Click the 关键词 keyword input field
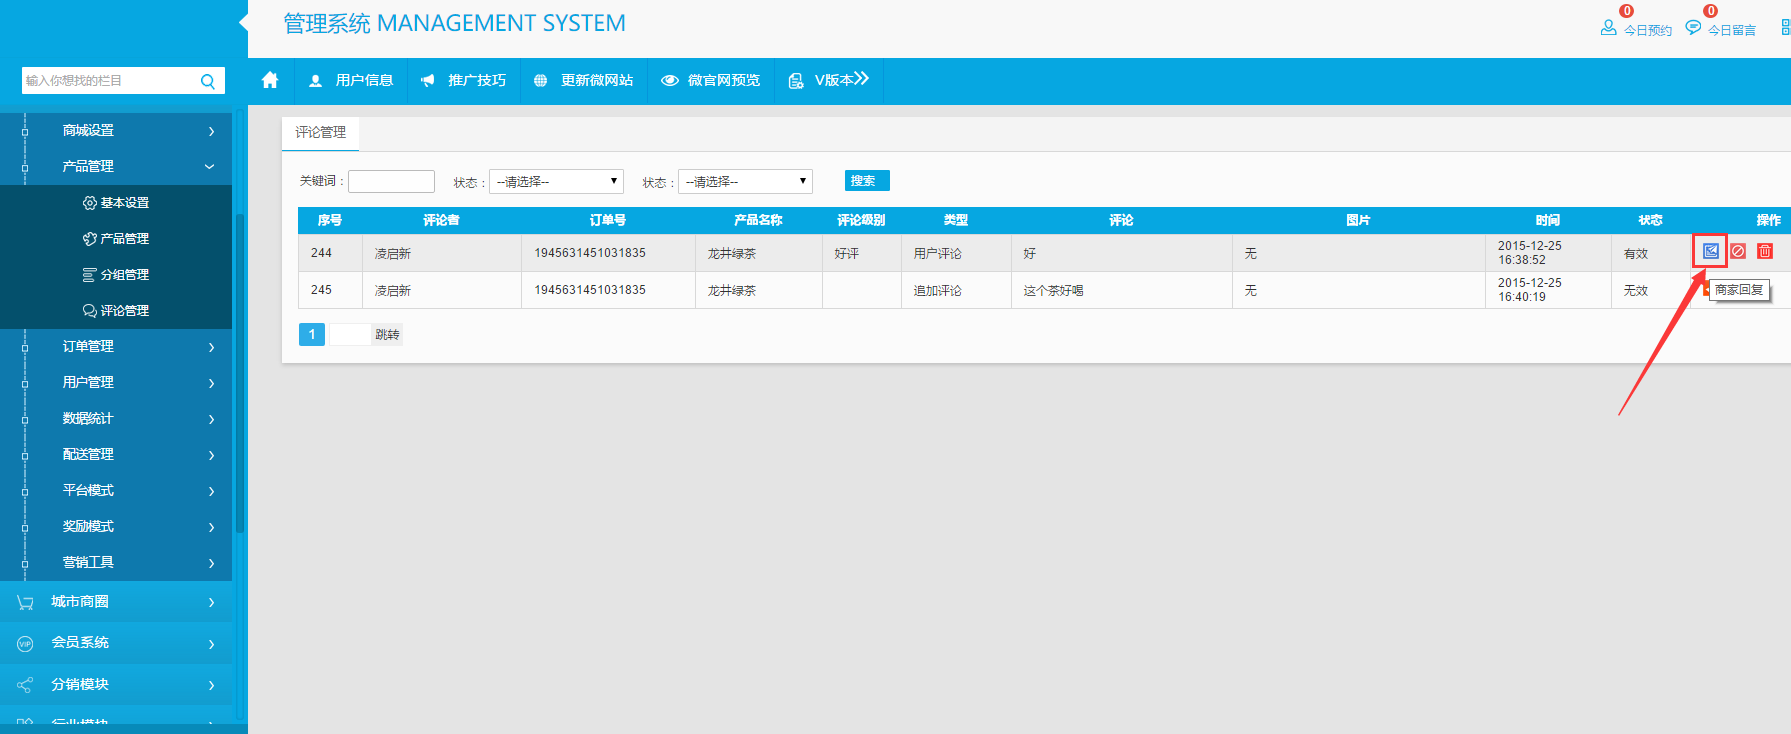1791x734 pixels. [391, 181]
